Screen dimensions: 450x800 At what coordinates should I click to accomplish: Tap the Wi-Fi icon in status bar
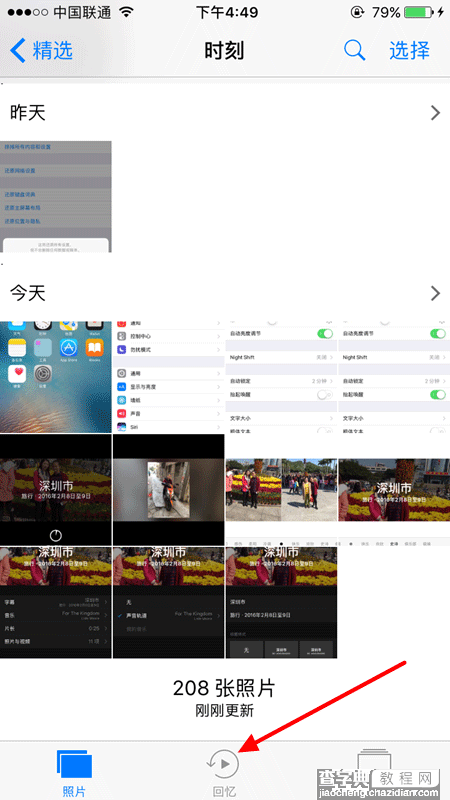click(x=127, y=12)
